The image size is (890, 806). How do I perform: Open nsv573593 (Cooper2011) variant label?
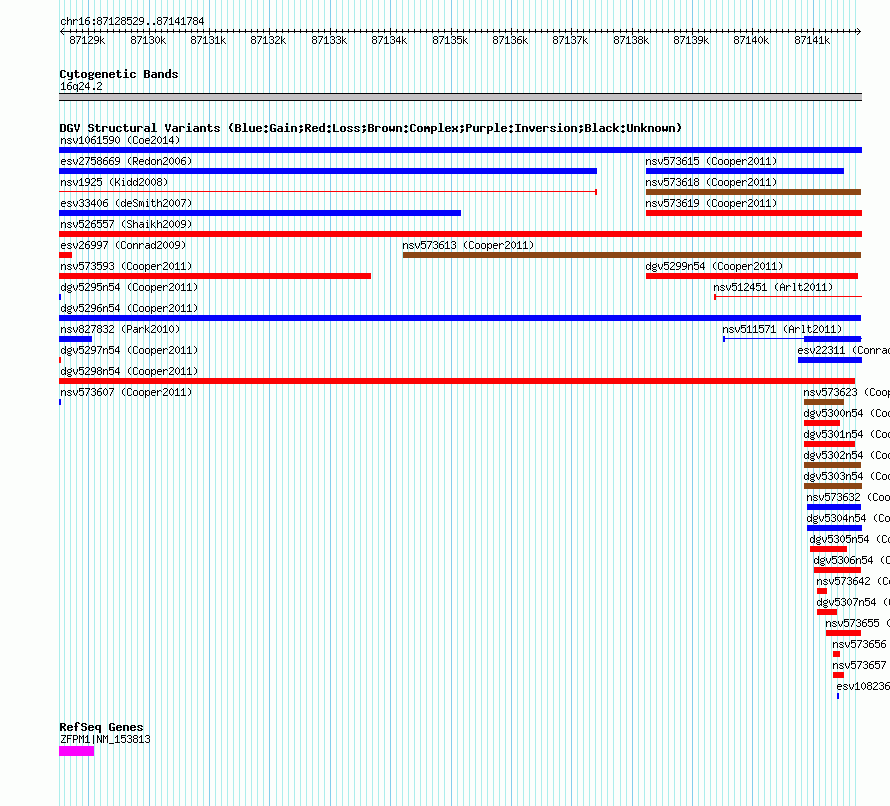[126, 266]
